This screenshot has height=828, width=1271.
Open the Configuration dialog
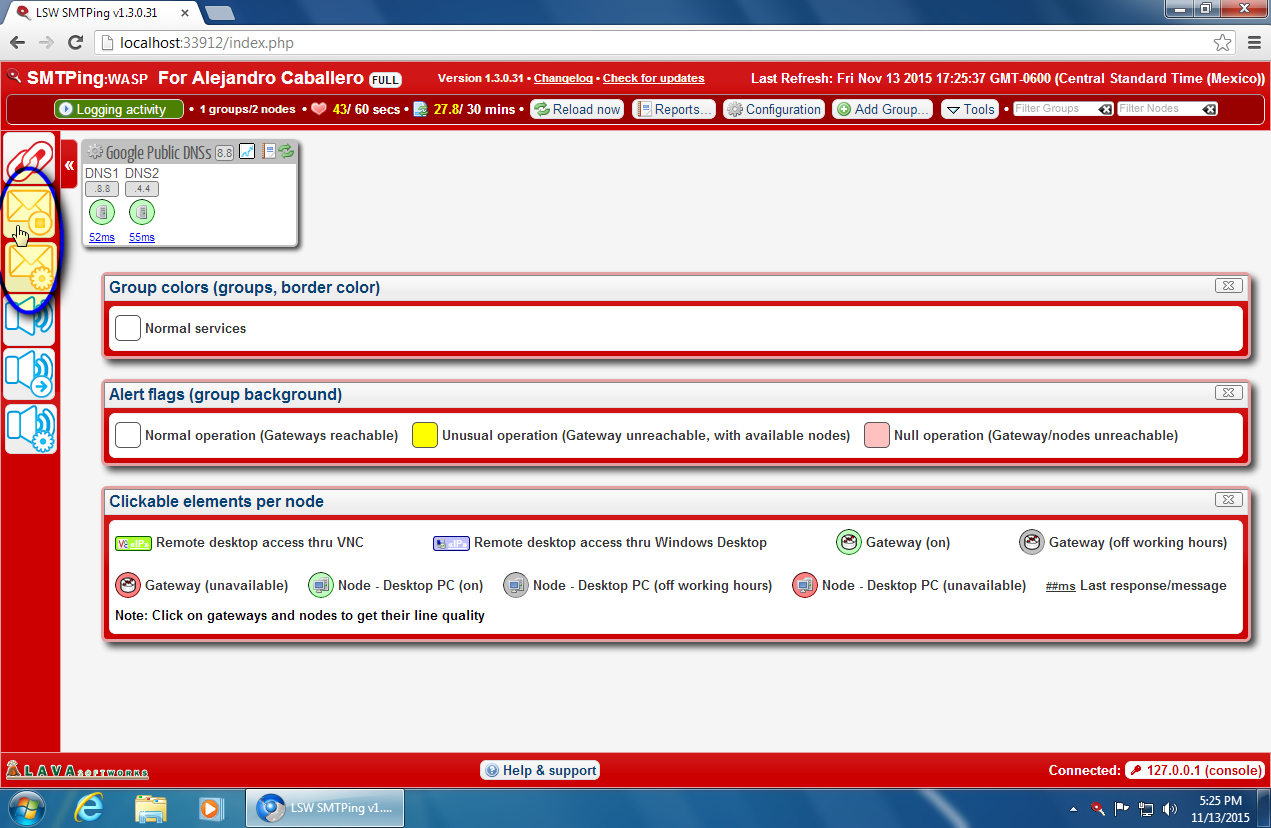point(774,109)
